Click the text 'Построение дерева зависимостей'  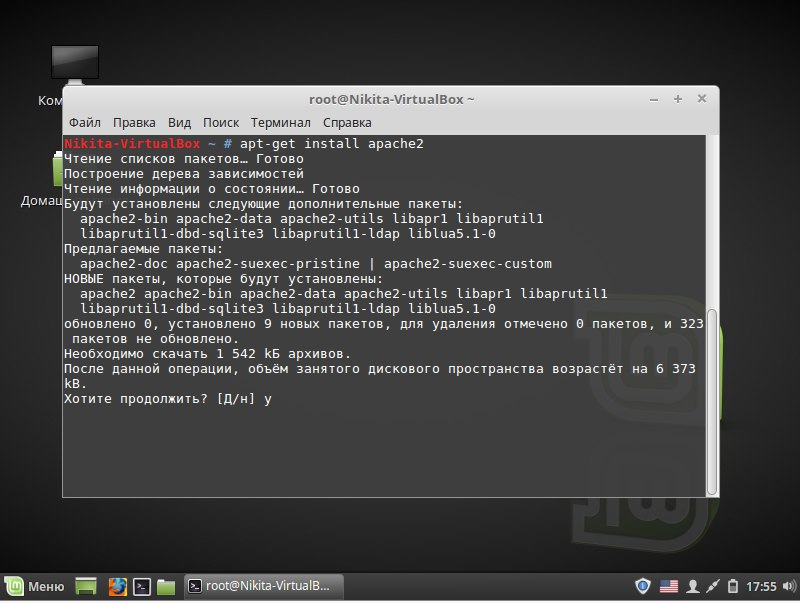pos(184,174)
